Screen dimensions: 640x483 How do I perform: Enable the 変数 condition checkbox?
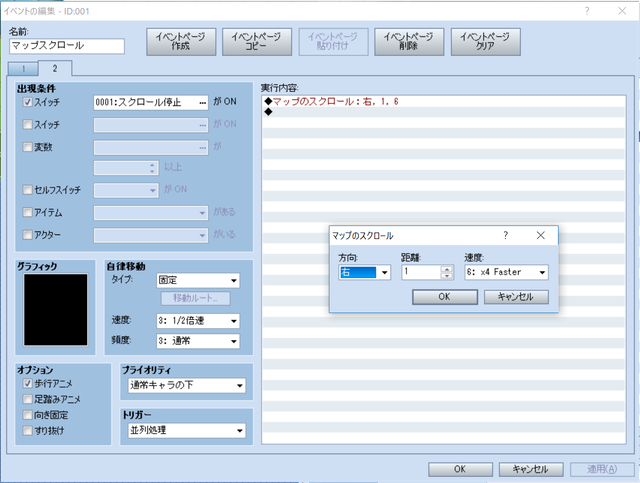(27, 147)
